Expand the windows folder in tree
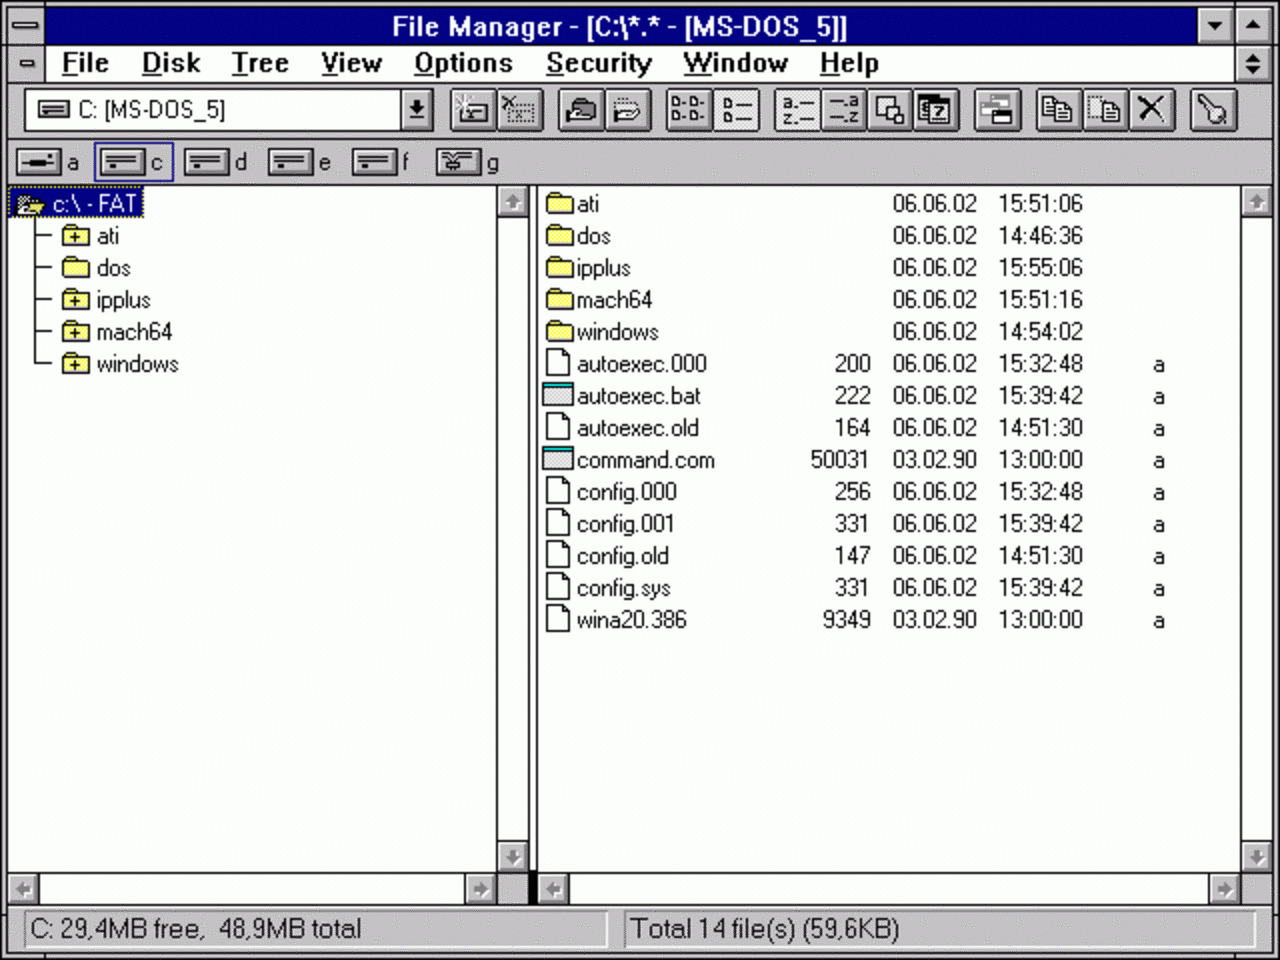 coord(75,364)
